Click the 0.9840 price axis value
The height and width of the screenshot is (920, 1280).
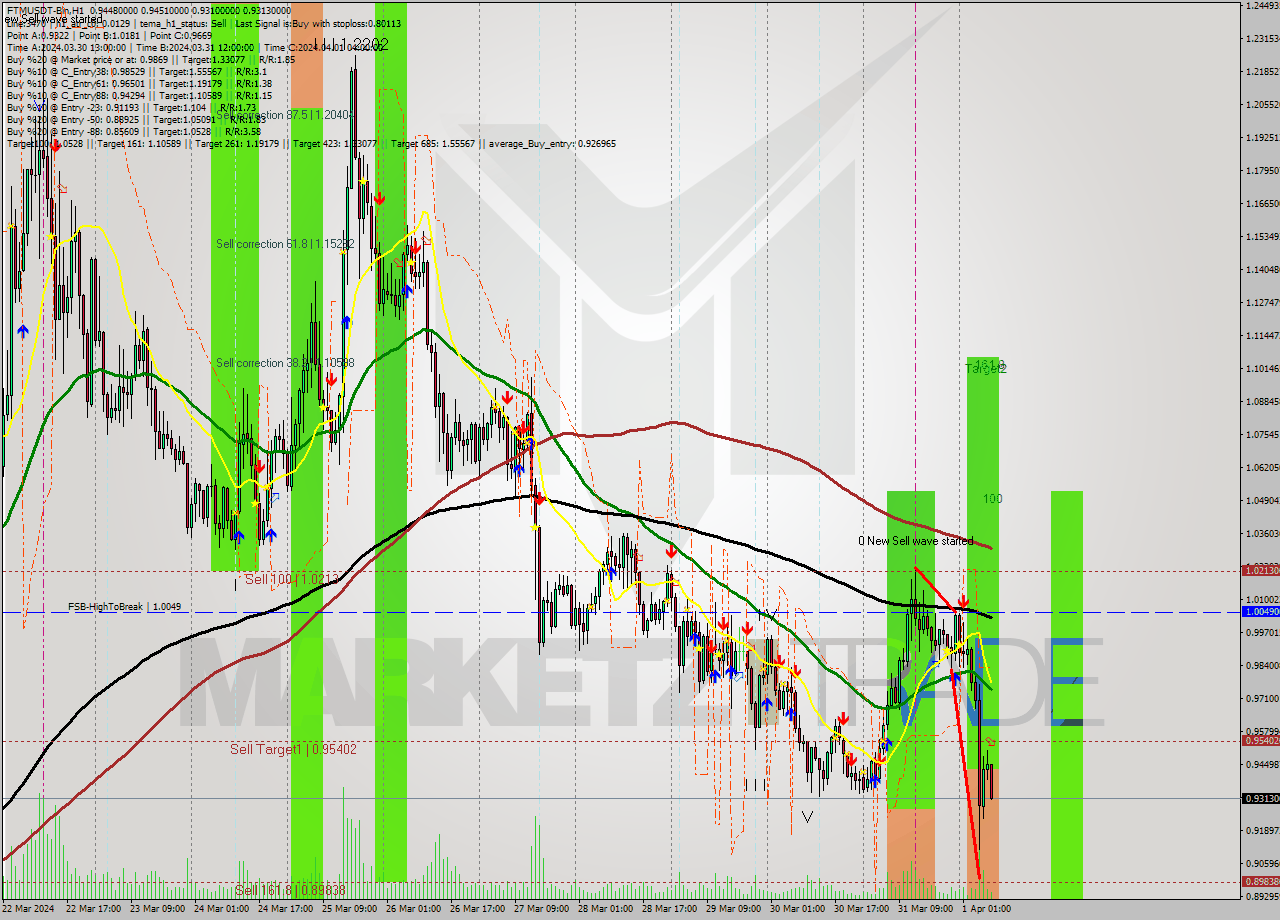pos(1261,665)
